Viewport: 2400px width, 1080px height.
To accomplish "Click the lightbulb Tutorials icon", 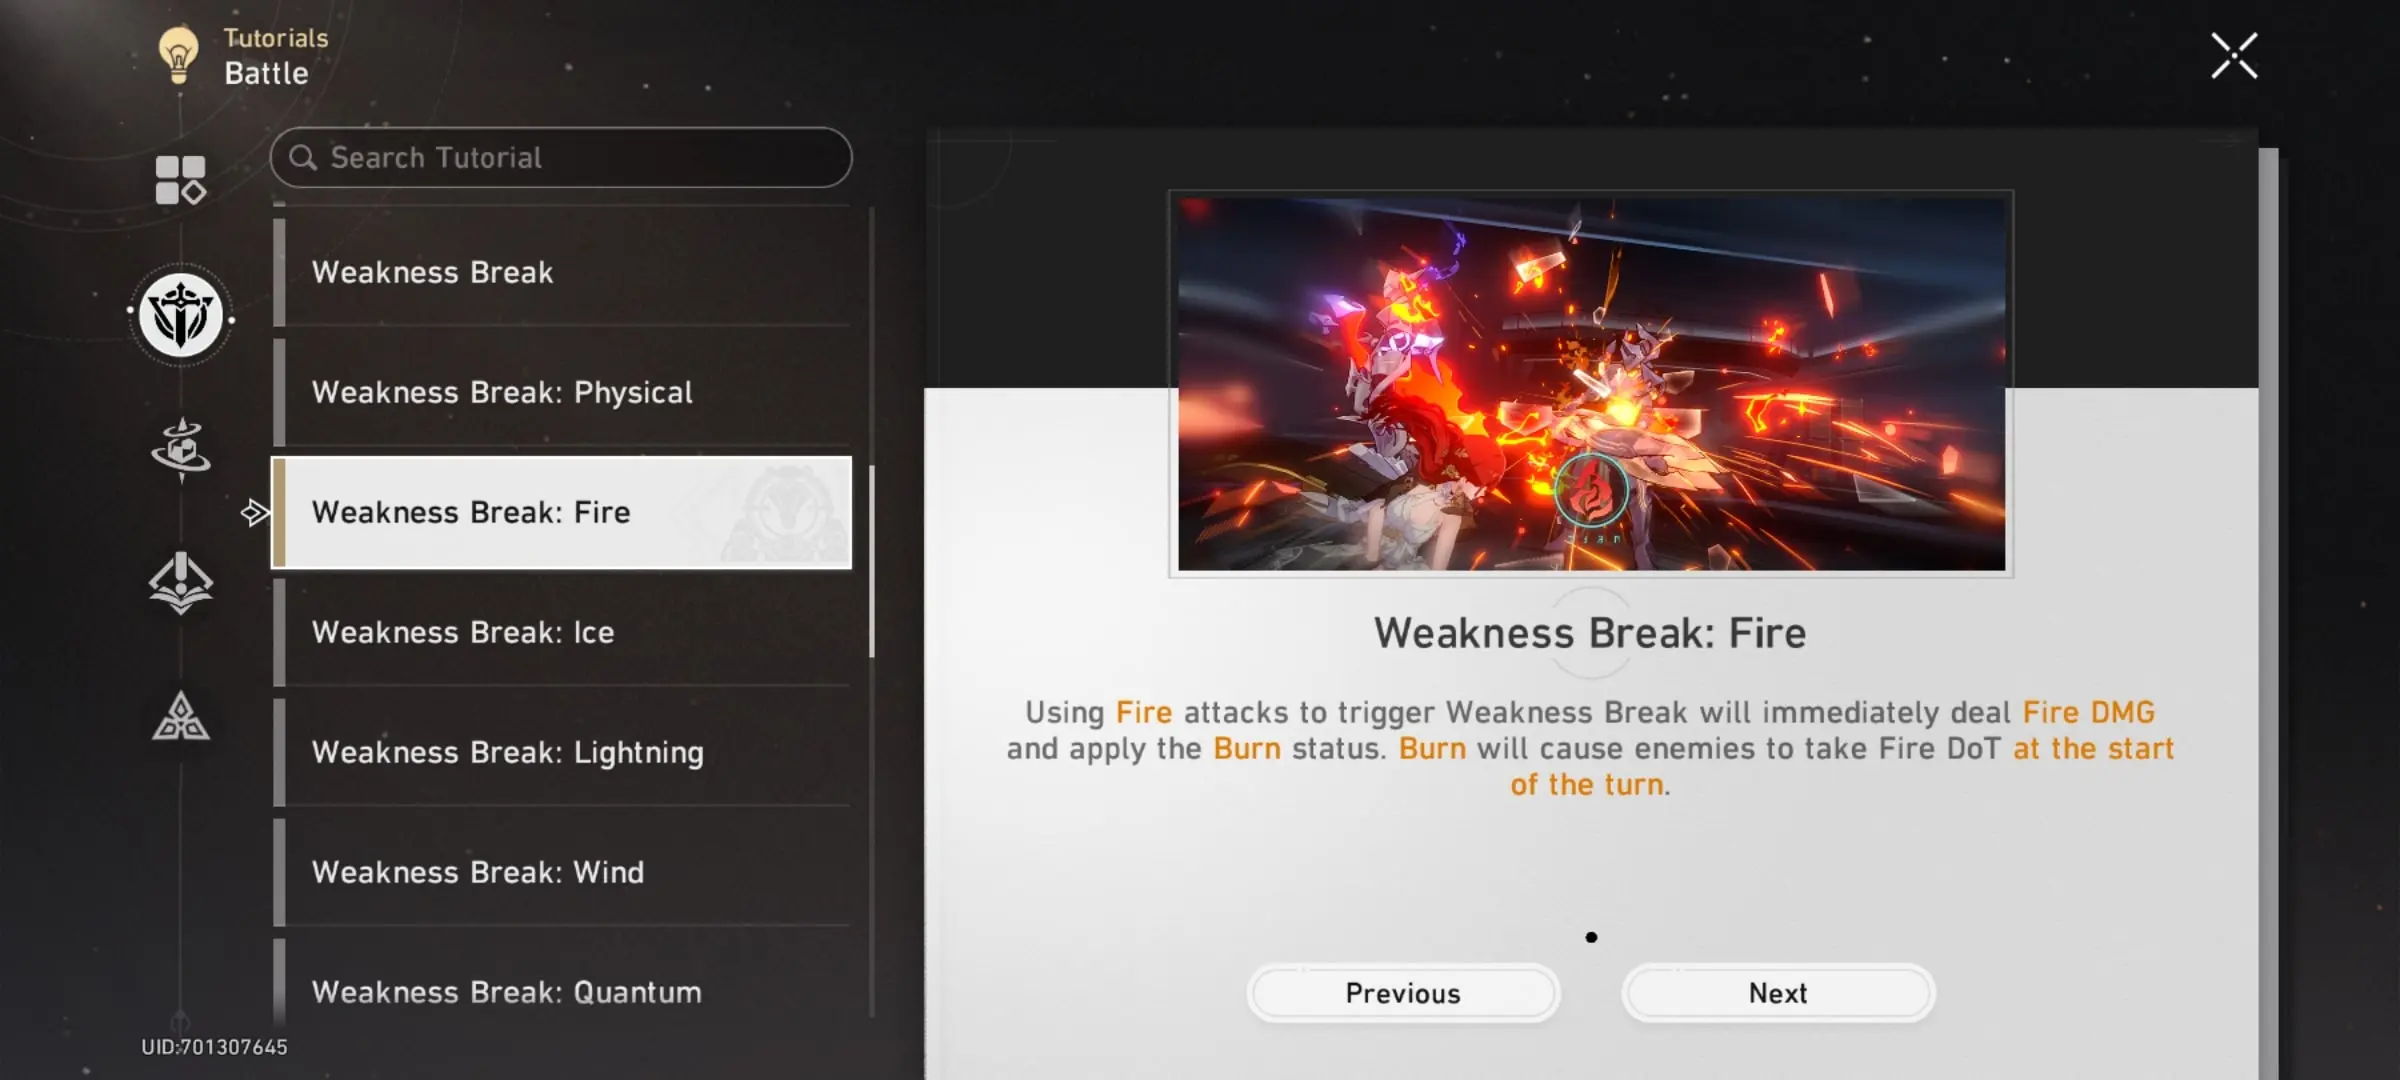I will (178, 55).
